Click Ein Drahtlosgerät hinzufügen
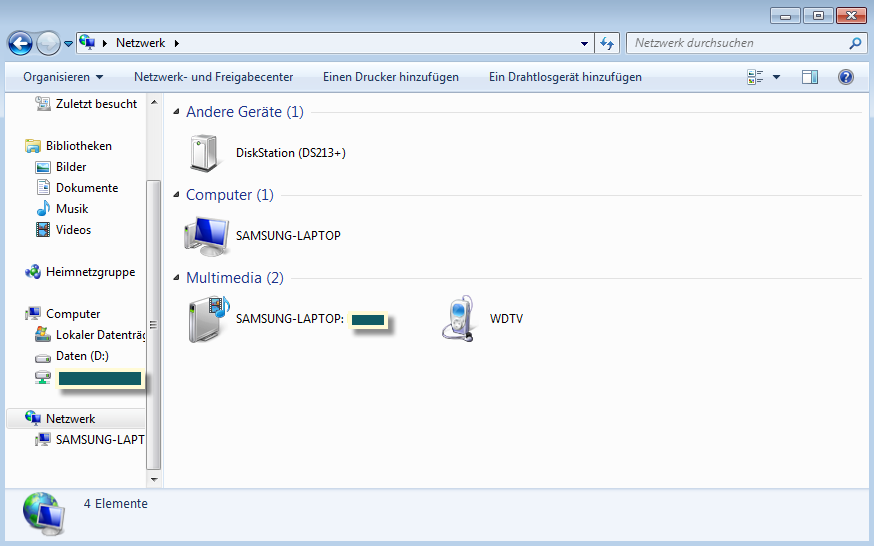The width and height of the screenshot is (874, 546). (x=565, y=77)
